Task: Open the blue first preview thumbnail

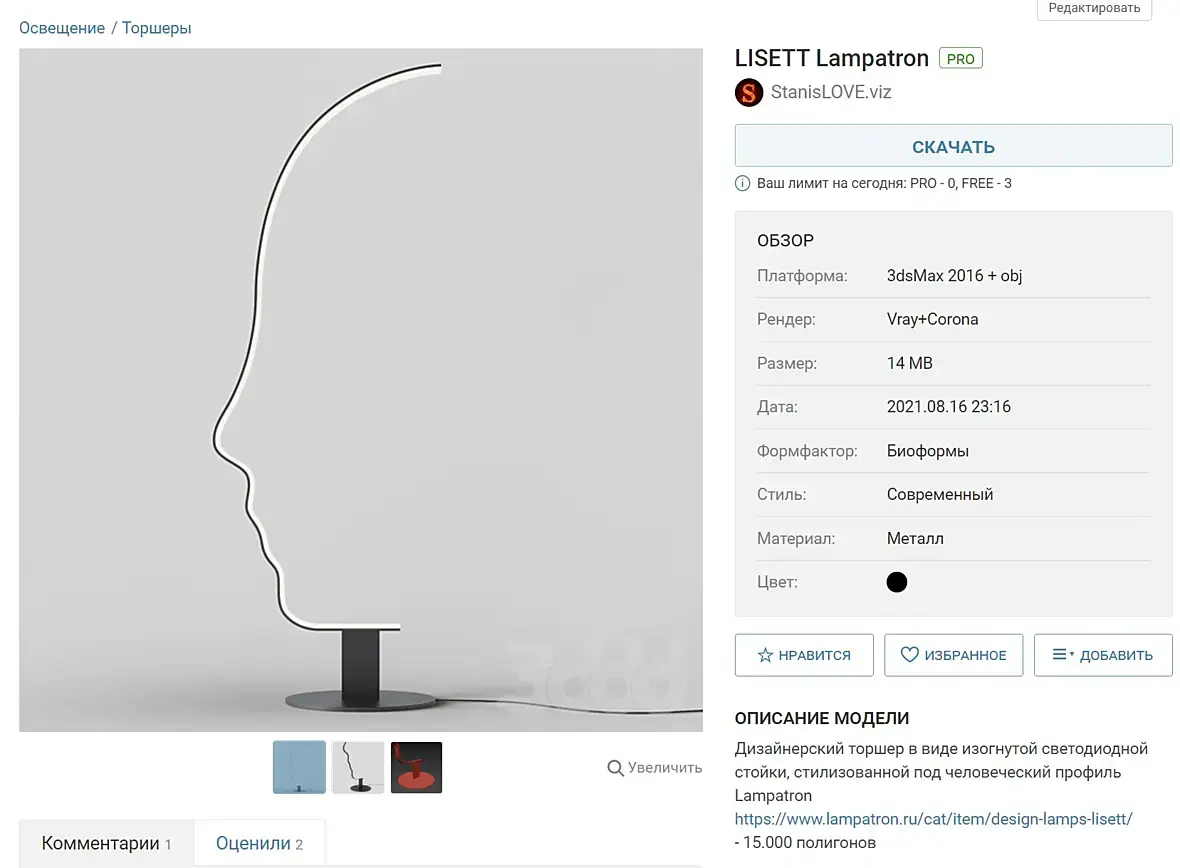Action: [x=299, y=767]
